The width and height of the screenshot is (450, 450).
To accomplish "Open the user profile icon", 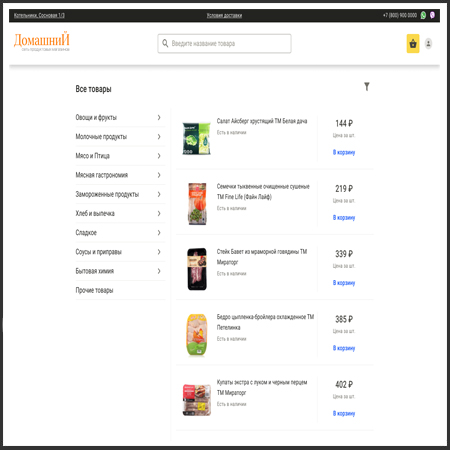I will pos(428,44).
